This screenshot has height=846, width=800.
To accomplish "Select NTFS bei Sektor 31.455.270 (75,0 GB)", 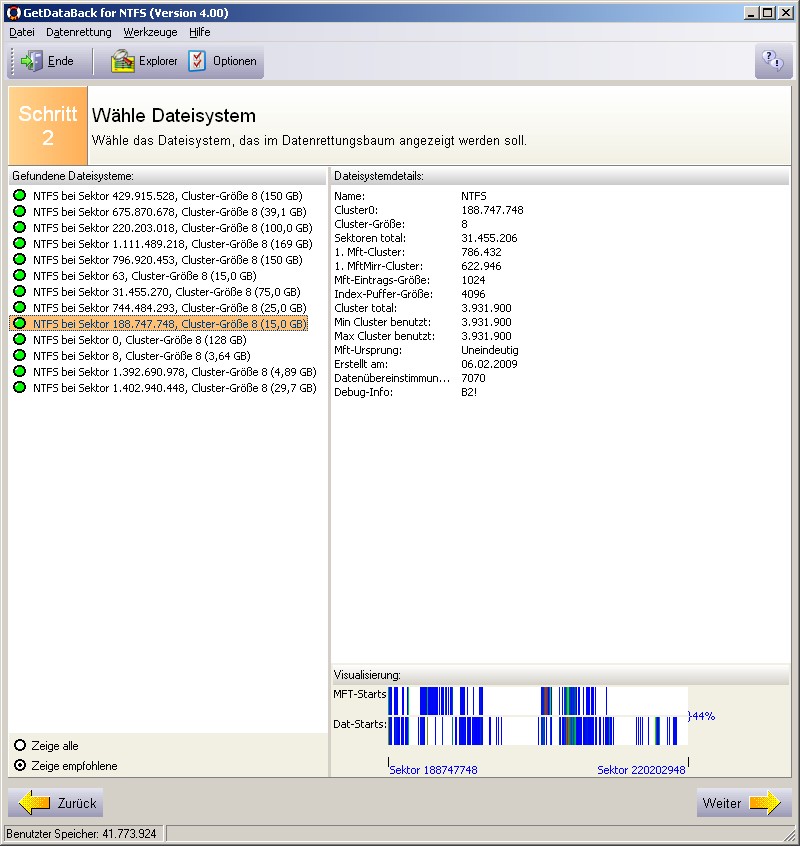I will pos(167,292).
